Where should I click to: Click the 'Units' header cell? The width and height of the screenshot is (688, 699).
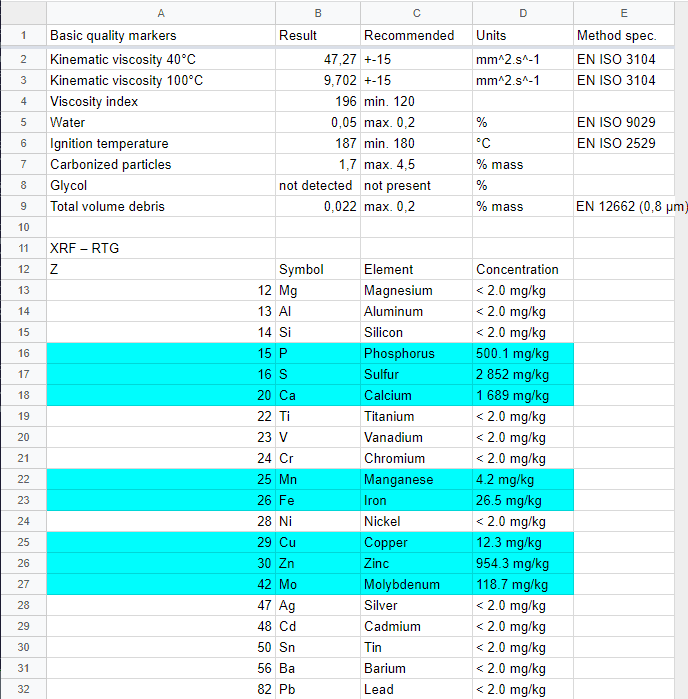tap(523, 35)
